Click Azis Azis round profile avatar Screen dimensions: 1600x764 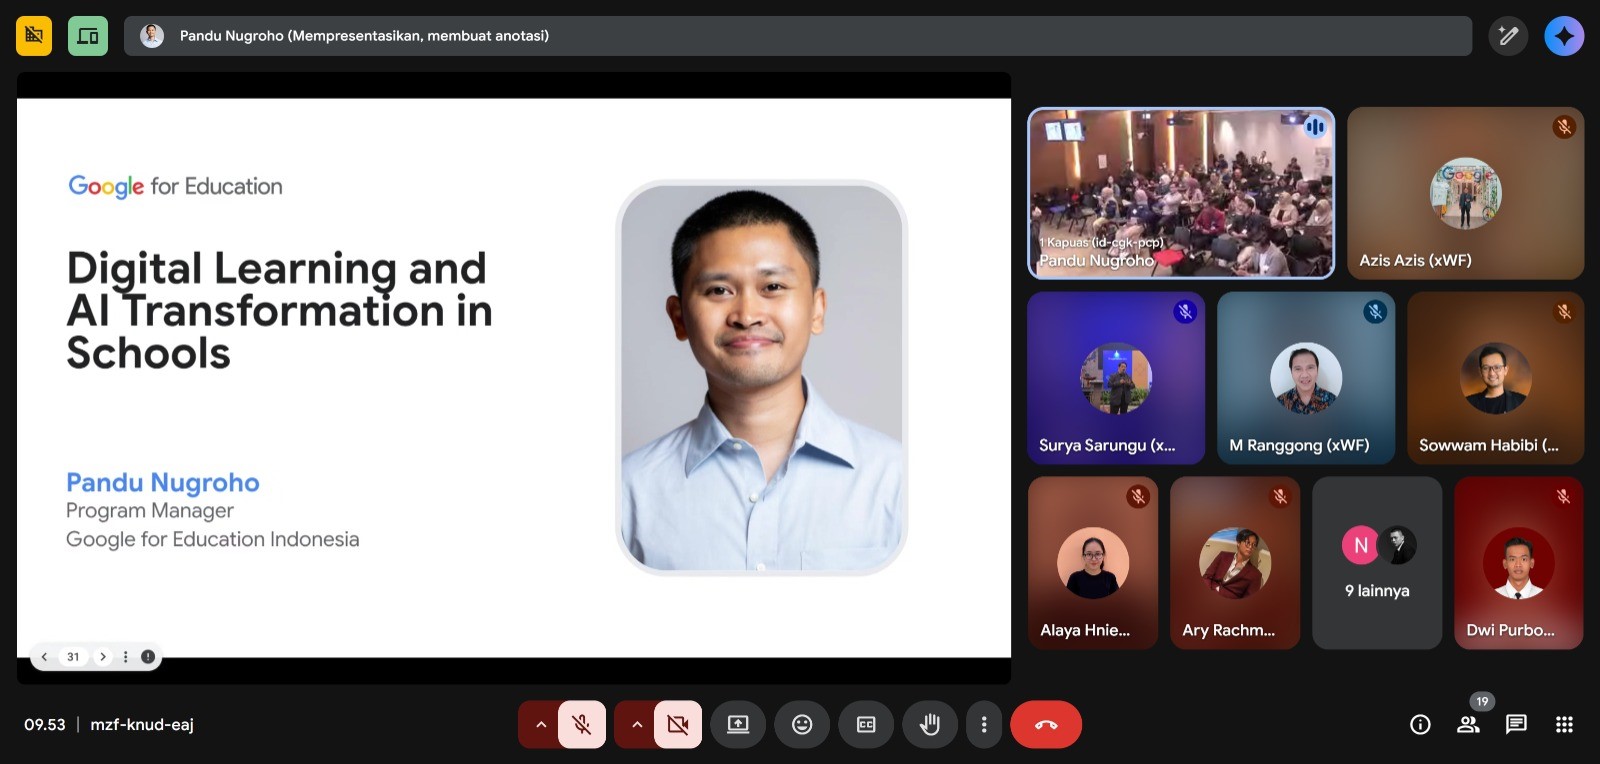point(1465,193)
